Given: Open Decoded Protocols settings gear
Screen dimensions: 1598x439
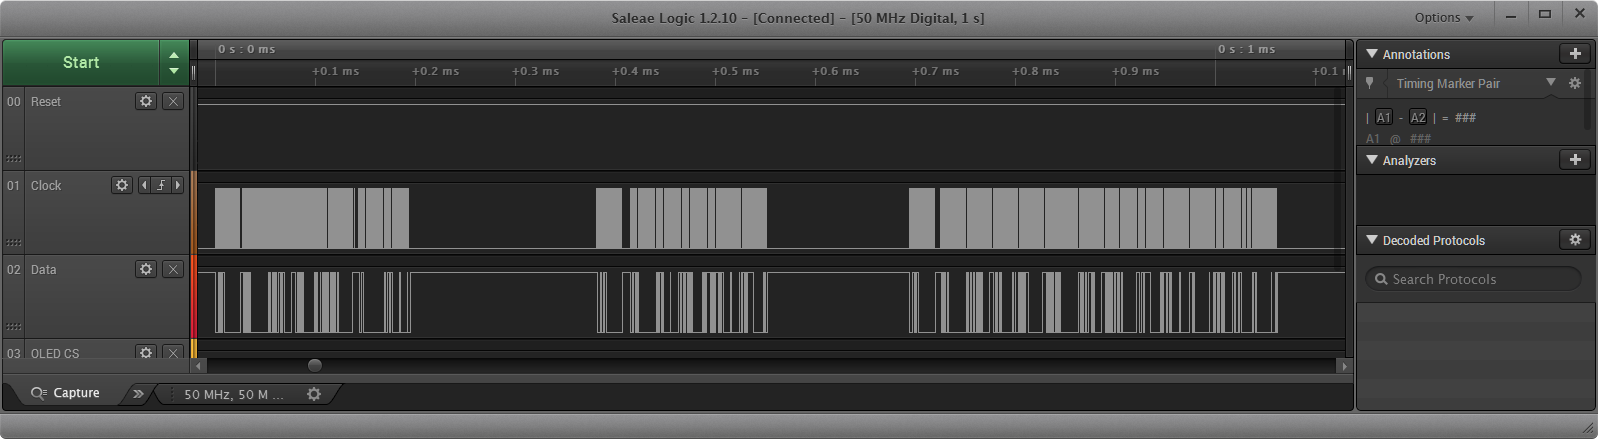Looking at the screenshot, I should click(1575, 240).
